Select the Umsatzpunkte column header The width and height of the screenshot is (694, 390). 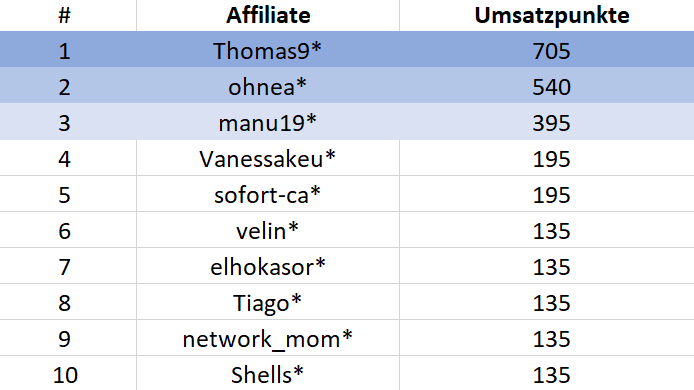[551, 15]
